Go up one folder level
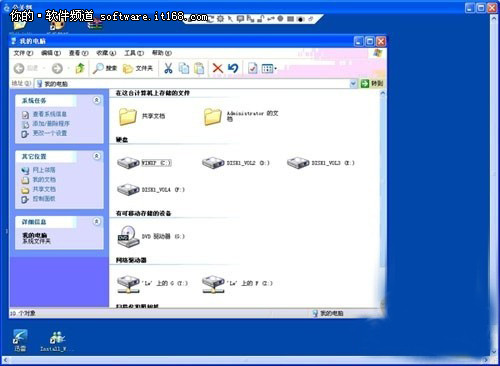 pos(80,68)
